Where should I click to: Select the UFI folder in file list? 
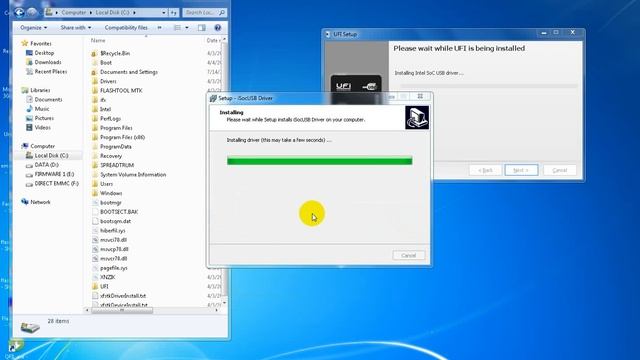pos(104,286)
